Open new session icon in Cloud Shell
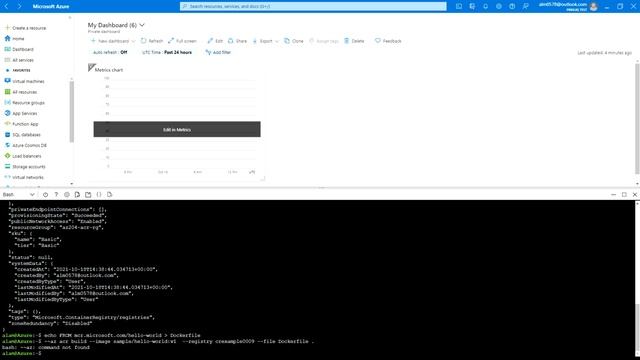 [x=88, y=195]
